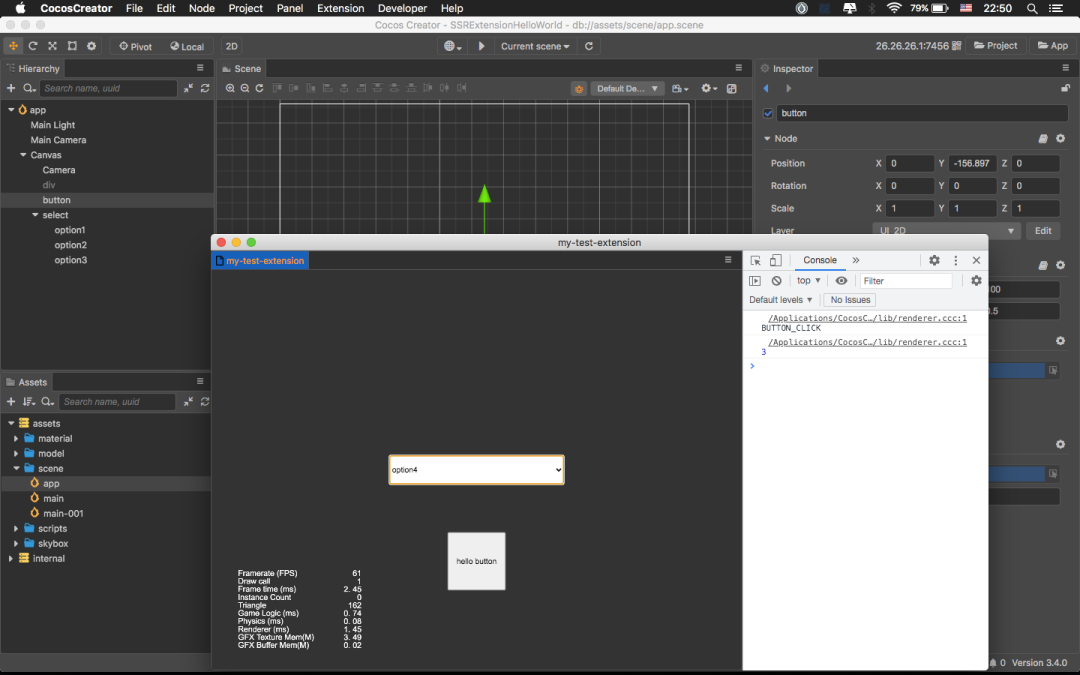This screenshot has height=675, width=1080.
Task: Expand the material folder in Assets
Action: tap(16, 439)
